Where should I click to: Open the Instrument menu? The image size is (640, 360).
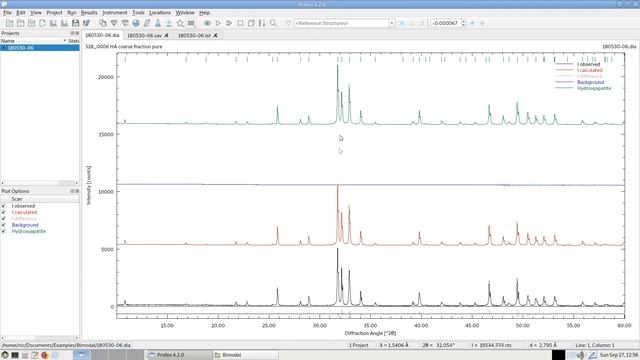(x=115, y=13)
